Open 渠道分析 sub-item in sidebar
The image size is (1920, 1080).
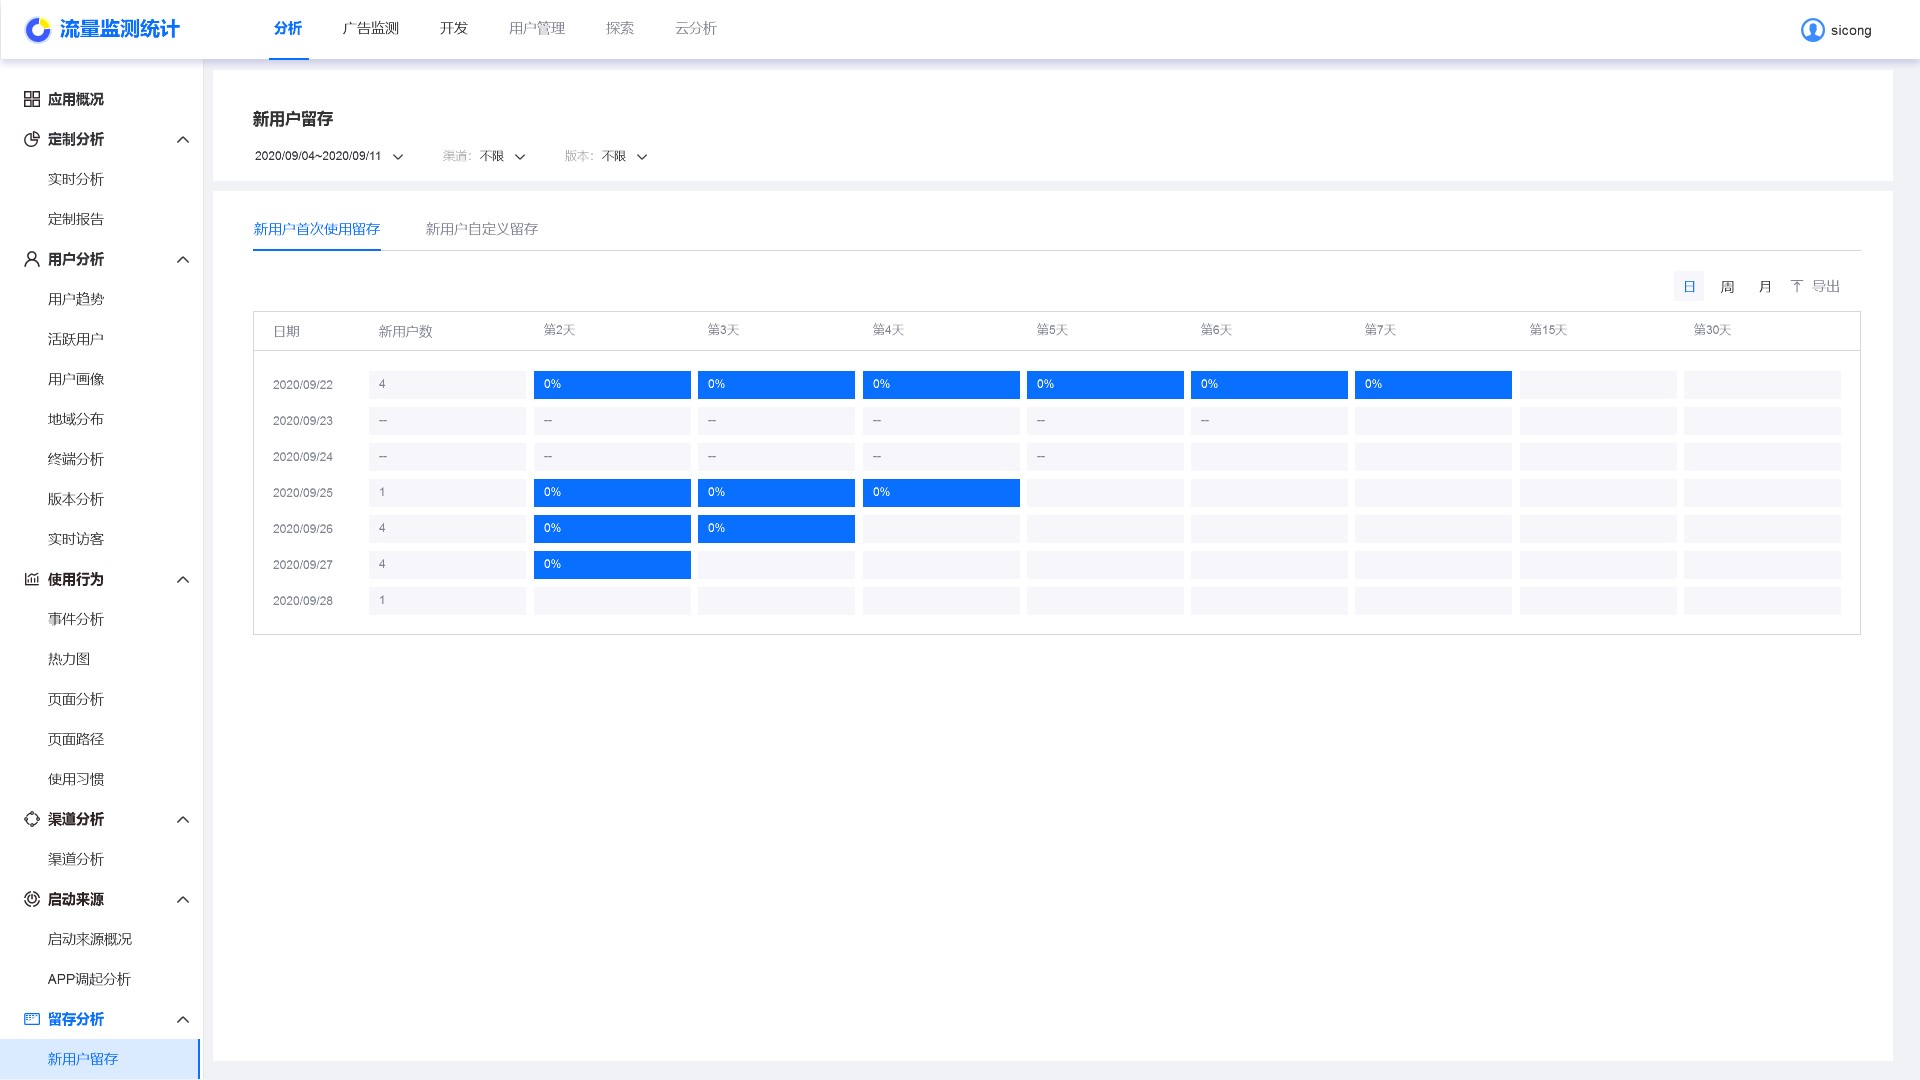pyautogui.click(x=76, y=859)
